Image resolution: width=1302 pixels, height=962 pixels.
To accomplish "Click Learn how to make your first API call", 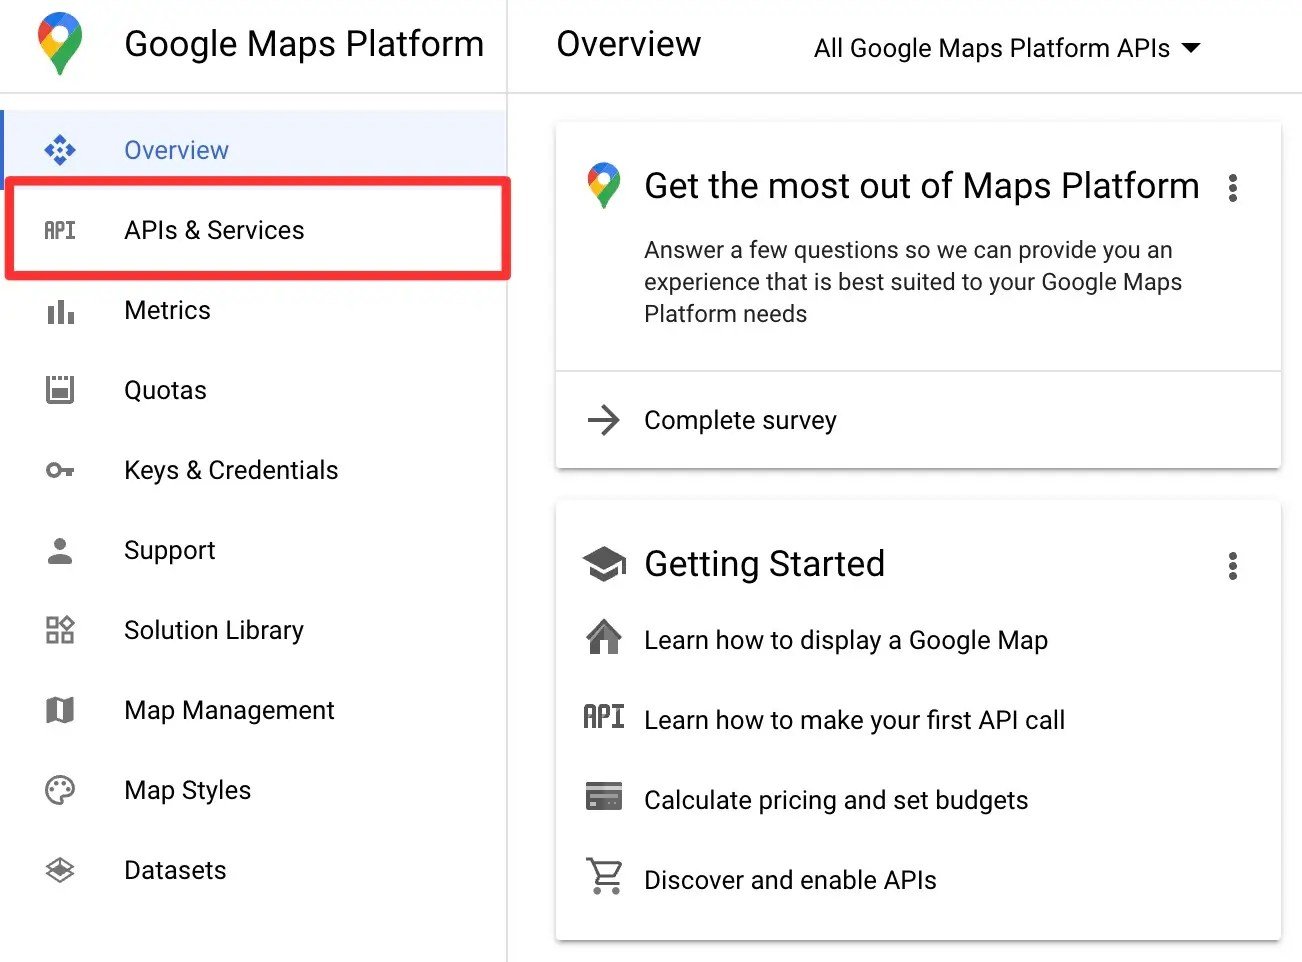I will click(x=855, y=720).
